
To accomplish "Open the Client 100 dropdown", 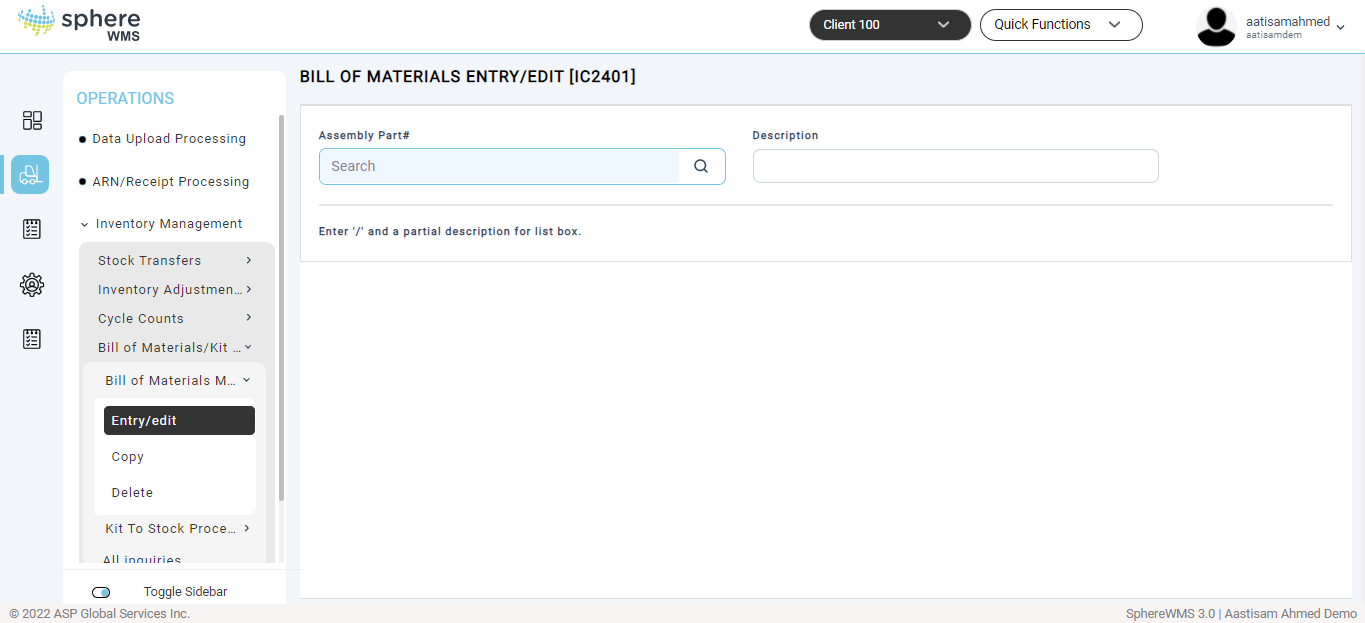I will (x=890, y=25).
